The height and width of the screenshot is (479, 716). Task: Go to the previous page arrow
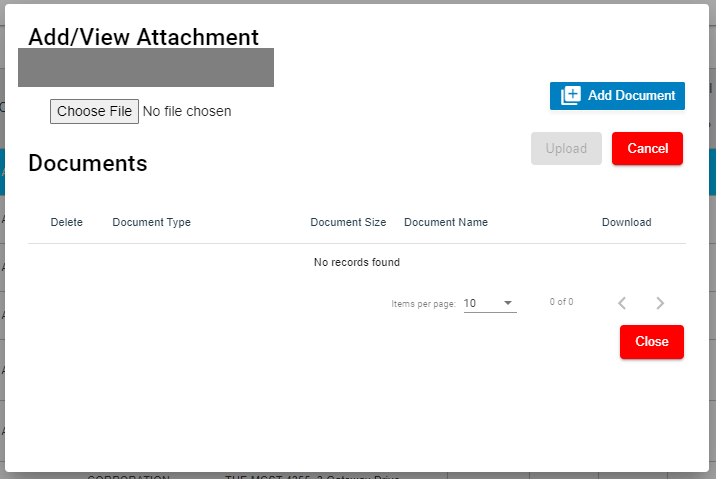(x=622, y=303)
